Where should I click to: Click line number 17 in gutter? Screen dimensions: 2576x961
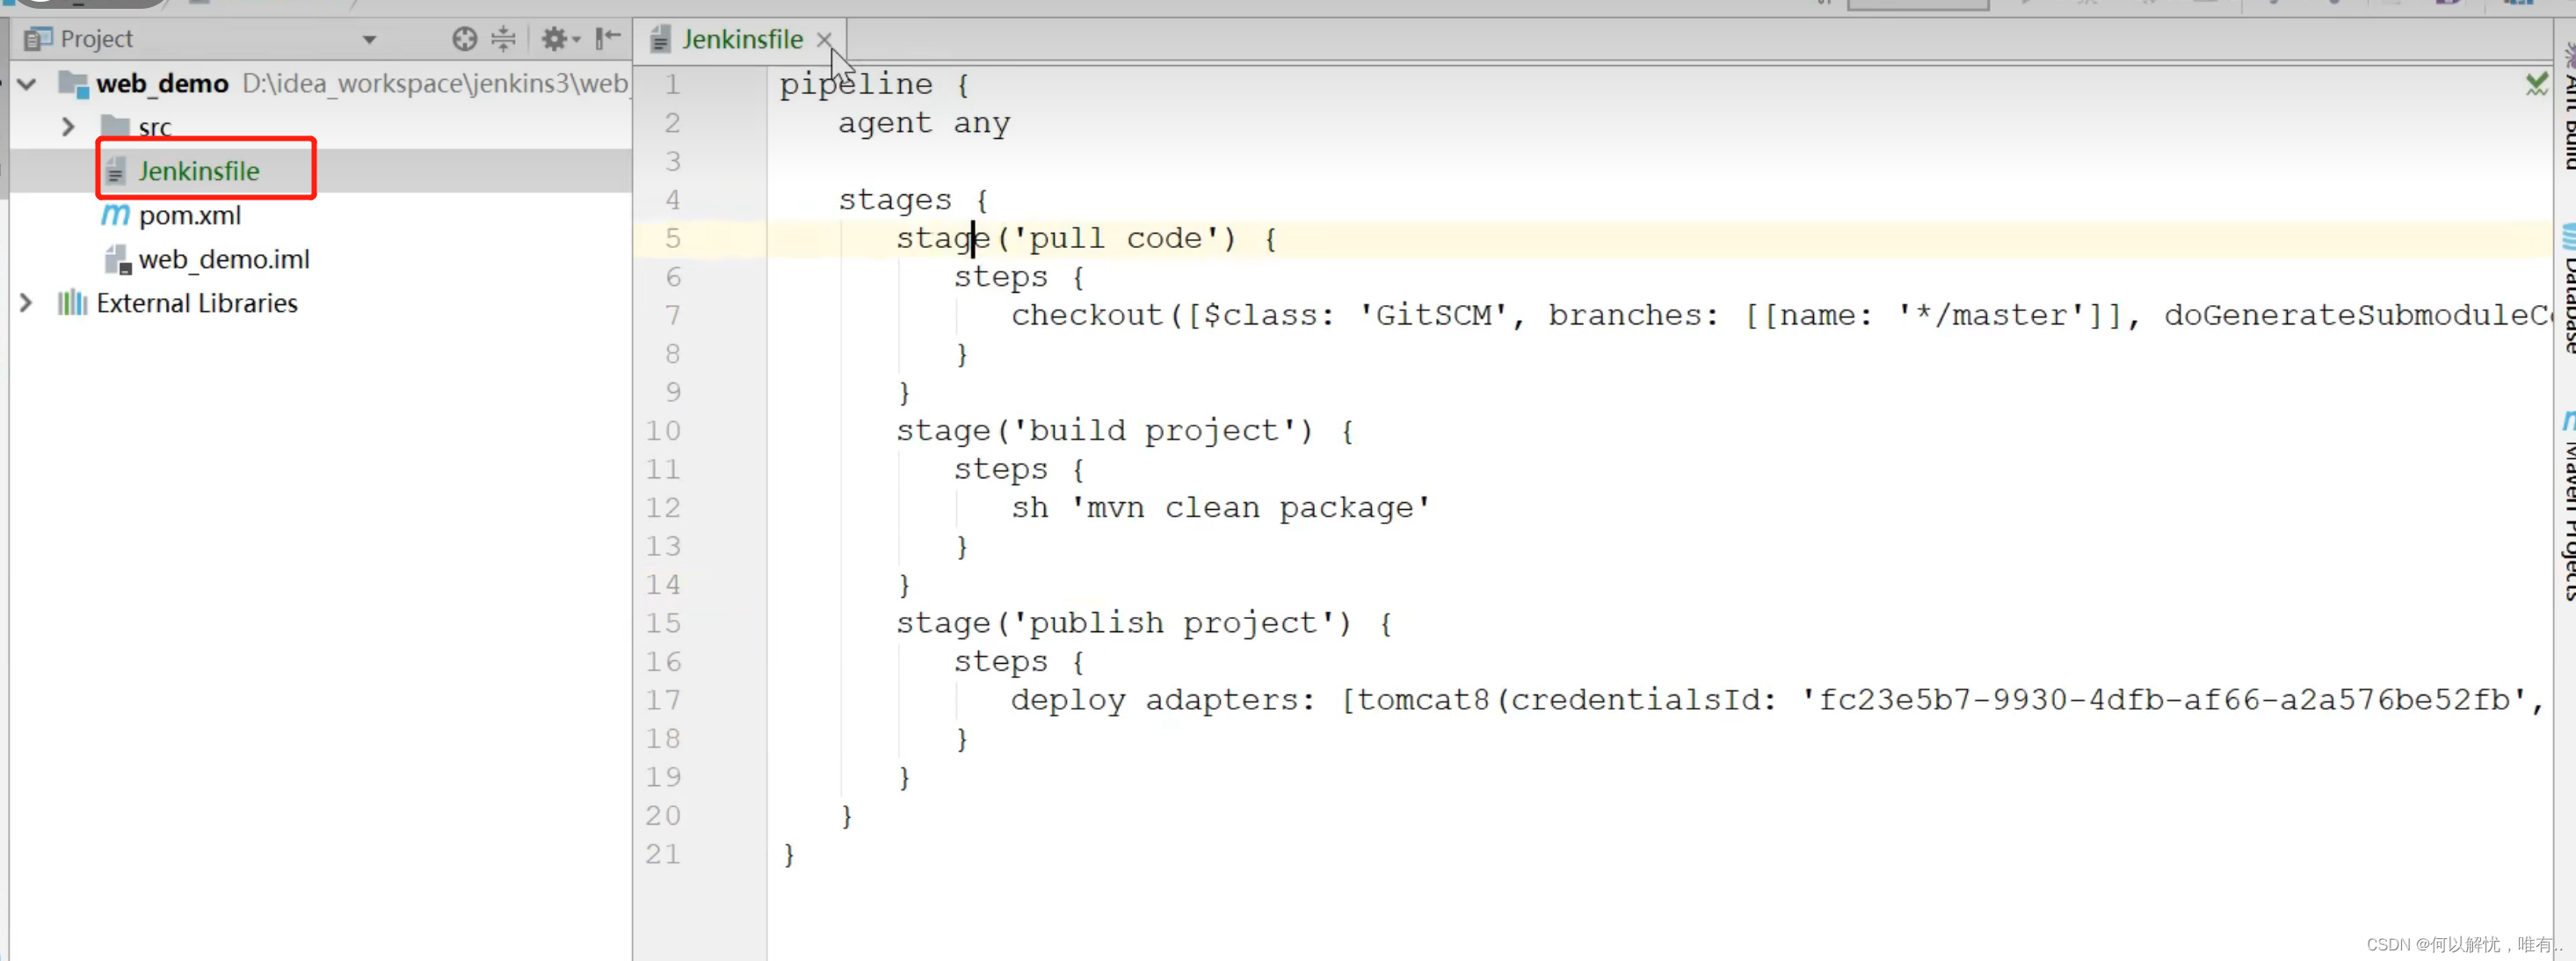[x=663, y=699]
